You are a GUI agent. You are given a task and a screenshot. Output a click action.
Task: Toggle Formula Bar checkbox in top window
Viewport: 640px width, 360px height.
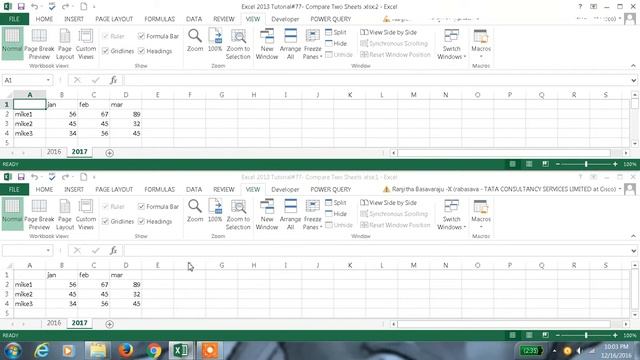pos(141,36)
